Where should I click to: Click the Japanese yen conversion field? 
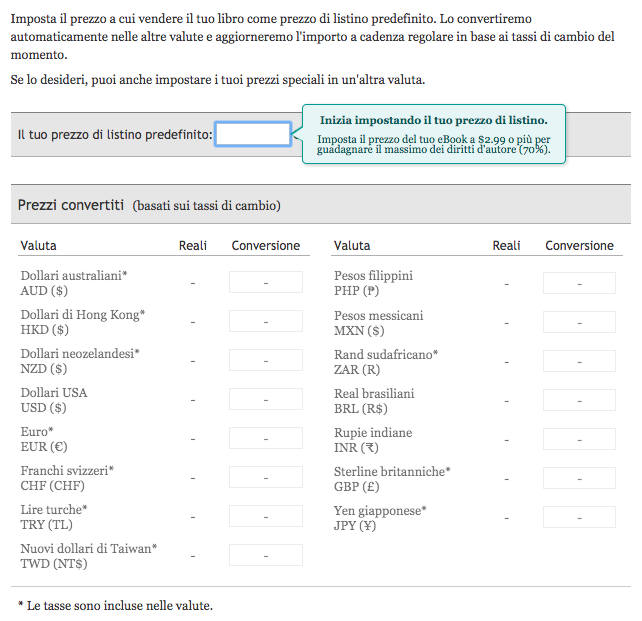(x=579, y=517)
